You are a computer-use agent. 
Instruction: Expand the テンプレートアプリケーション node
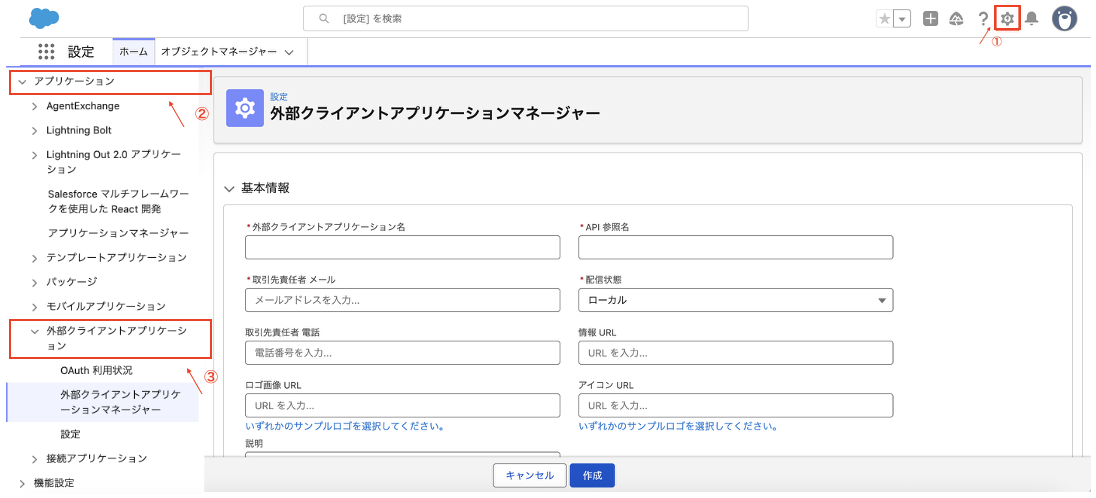pos(35,258)
